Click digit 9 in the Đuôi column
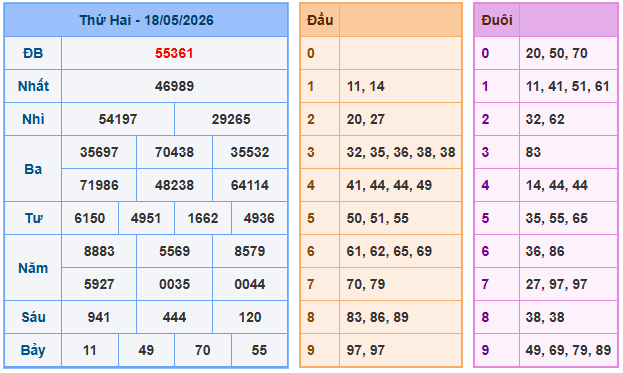The image size is (623, 373). click(485, 350)
